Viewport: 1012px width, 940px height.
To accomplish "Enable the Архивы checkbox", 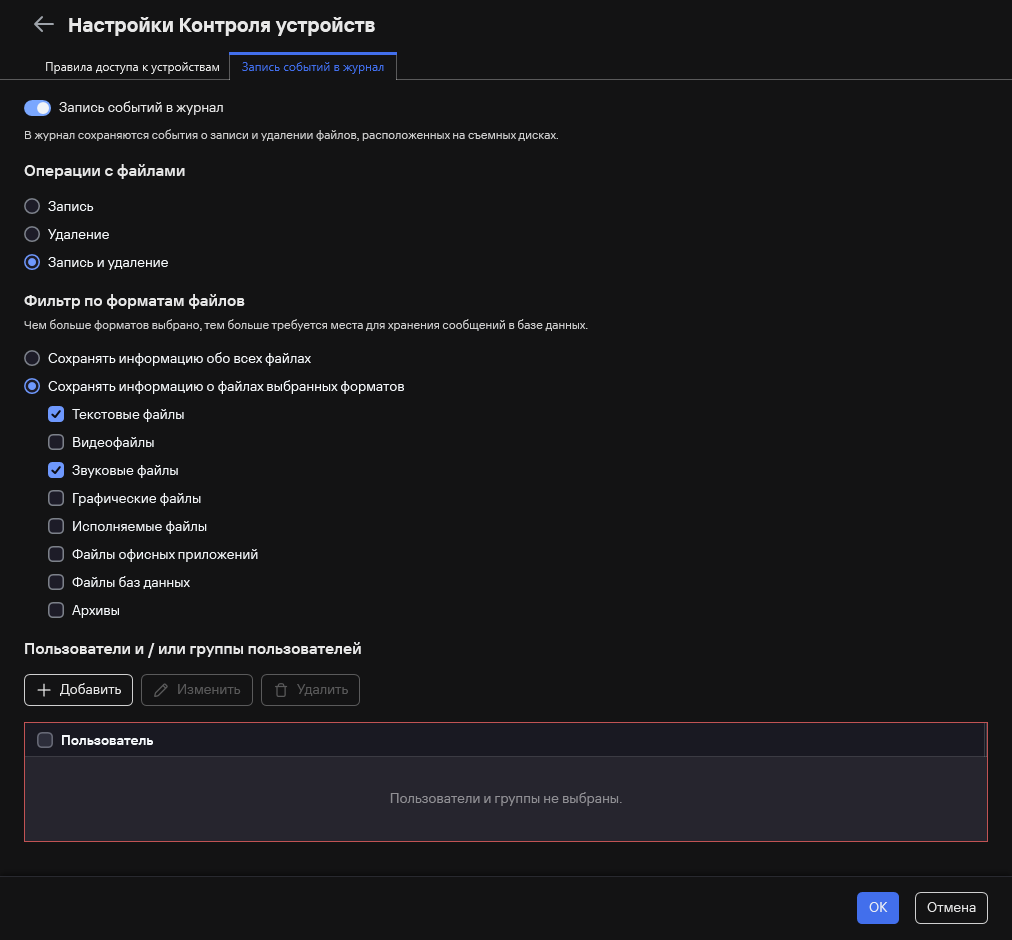I will pos(56,610).
